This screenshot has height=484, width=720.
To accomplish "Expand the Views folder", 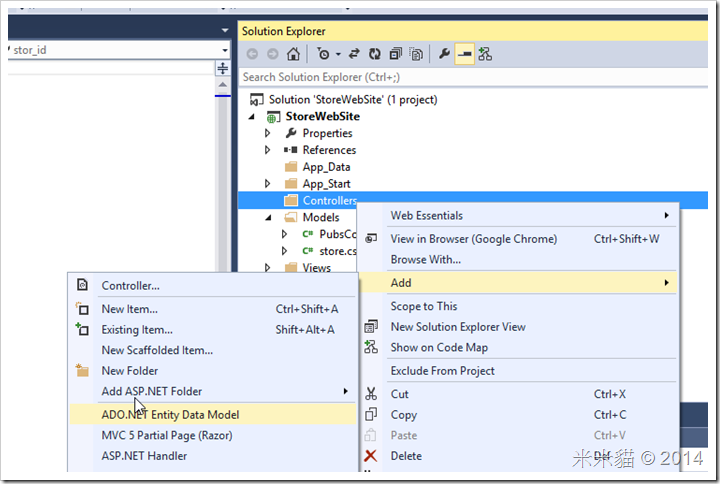I will pos(268,267).
